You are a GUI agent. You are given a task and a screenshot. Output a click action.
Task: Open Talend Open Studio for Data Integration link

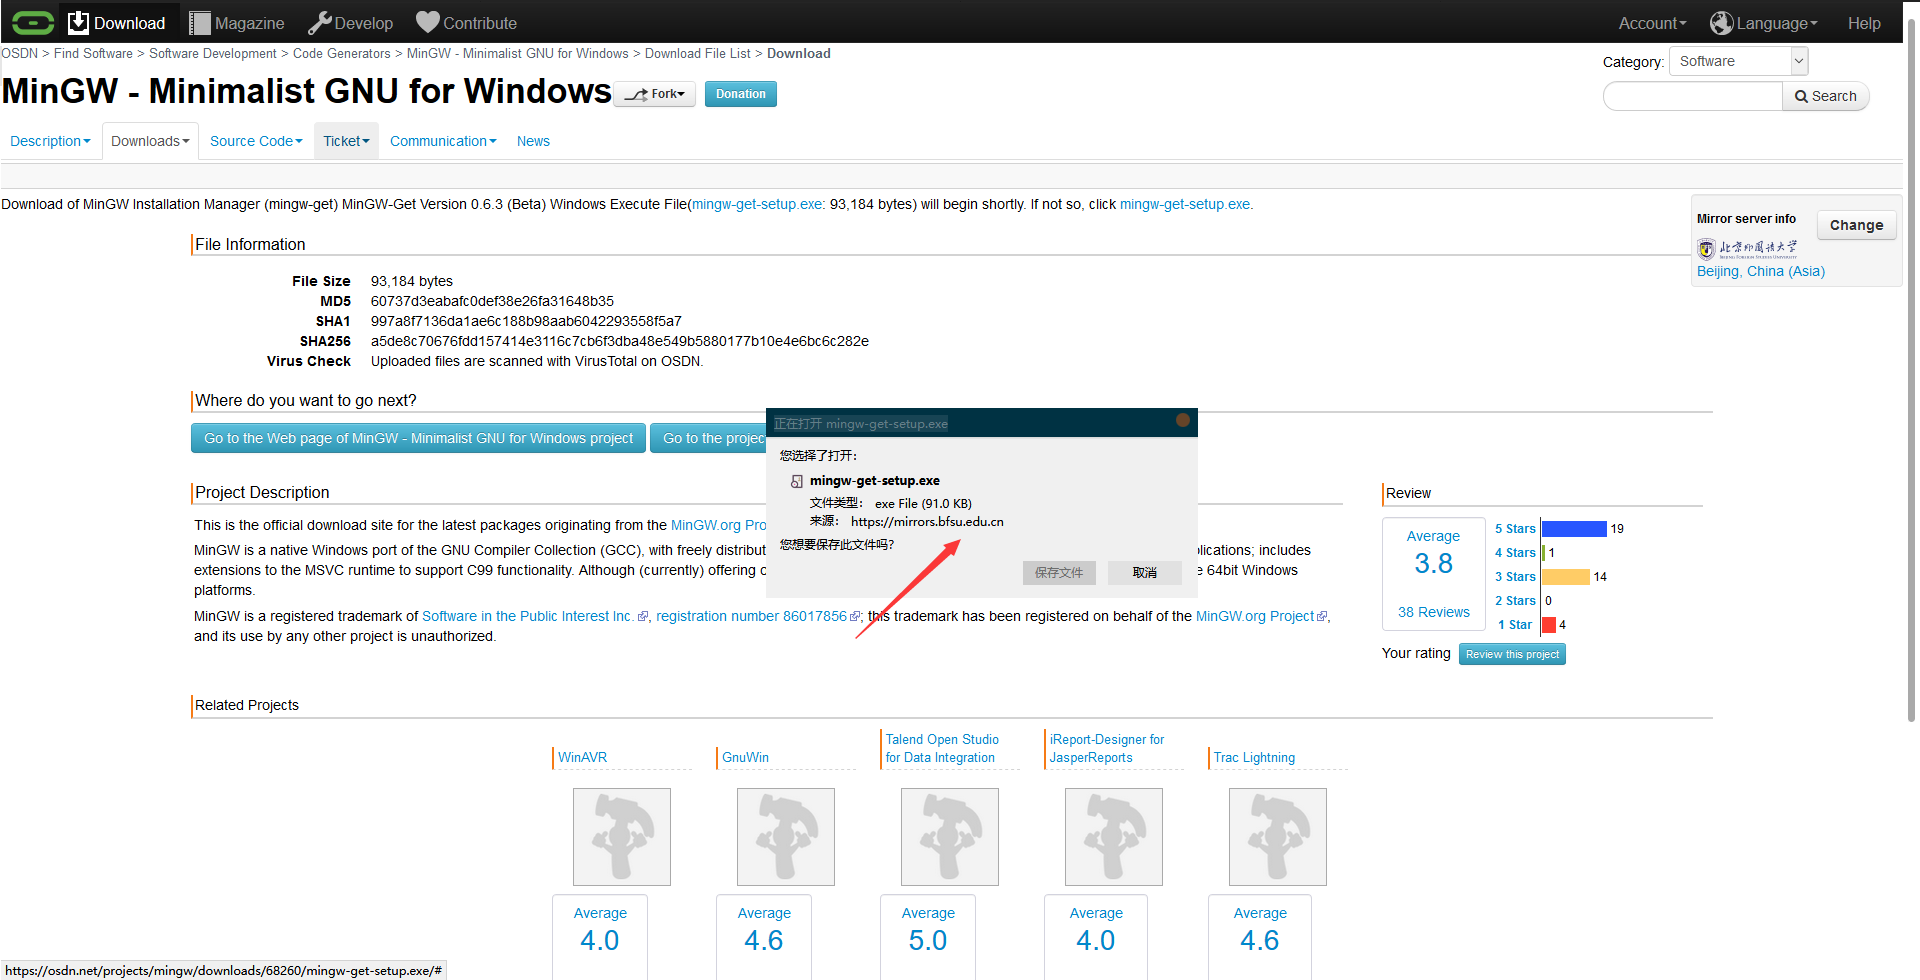point(942,748)
